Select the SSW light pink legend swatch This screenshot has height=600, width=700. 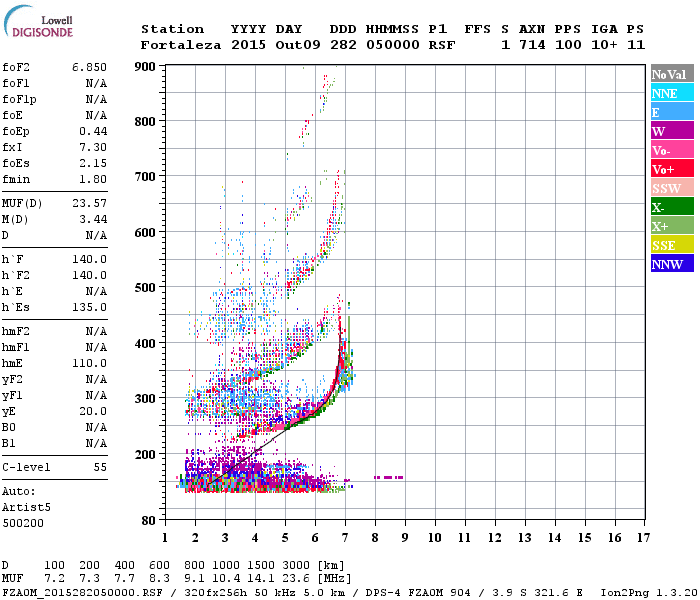pos(672,187)
